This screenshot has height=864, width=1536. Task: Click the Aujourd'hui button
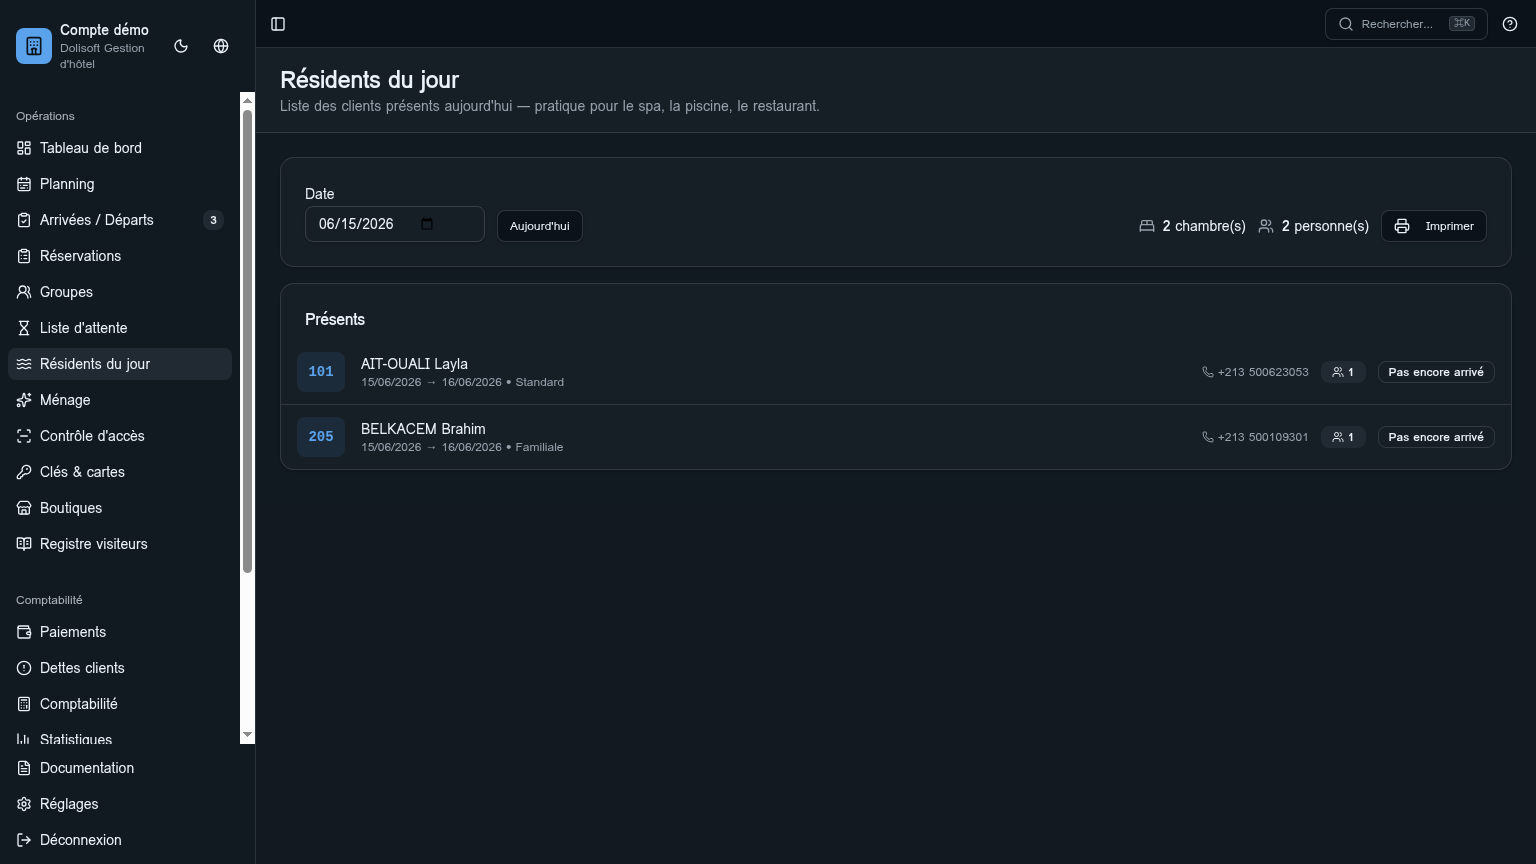click(x=540, y=226)
